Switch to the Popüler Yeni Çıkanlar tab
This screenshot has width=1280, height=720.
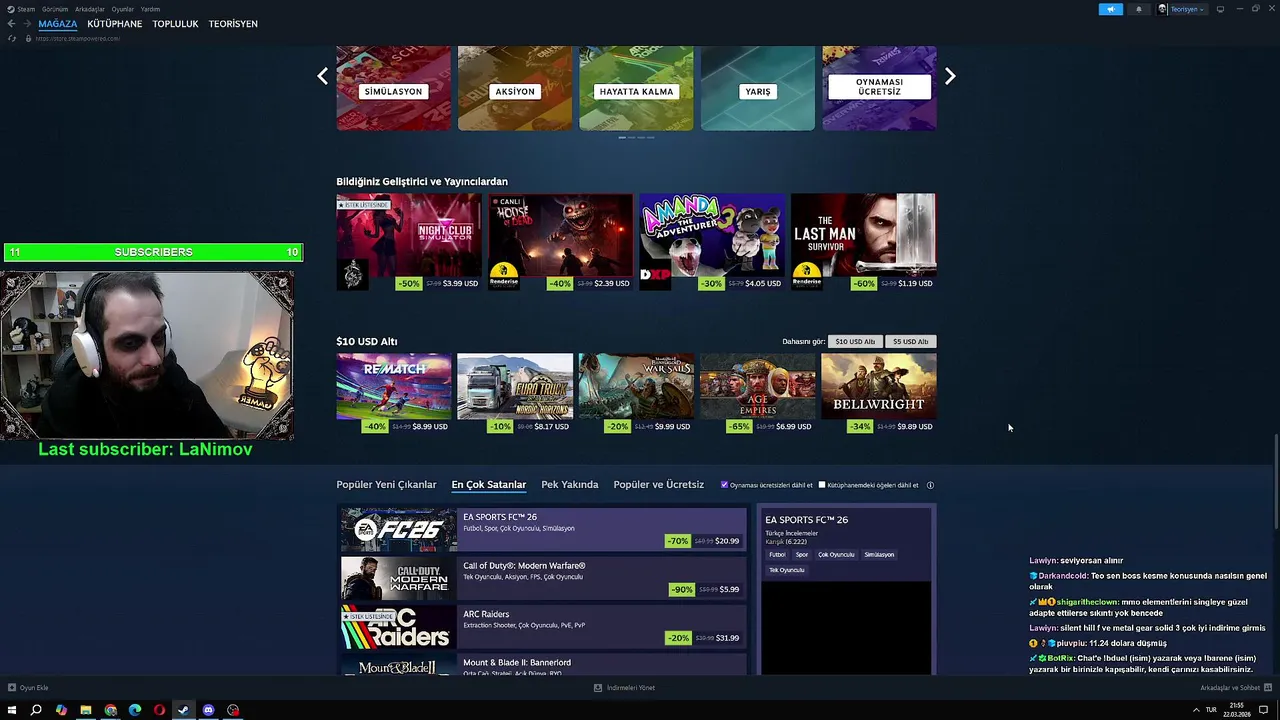click(x=386, y=485)
